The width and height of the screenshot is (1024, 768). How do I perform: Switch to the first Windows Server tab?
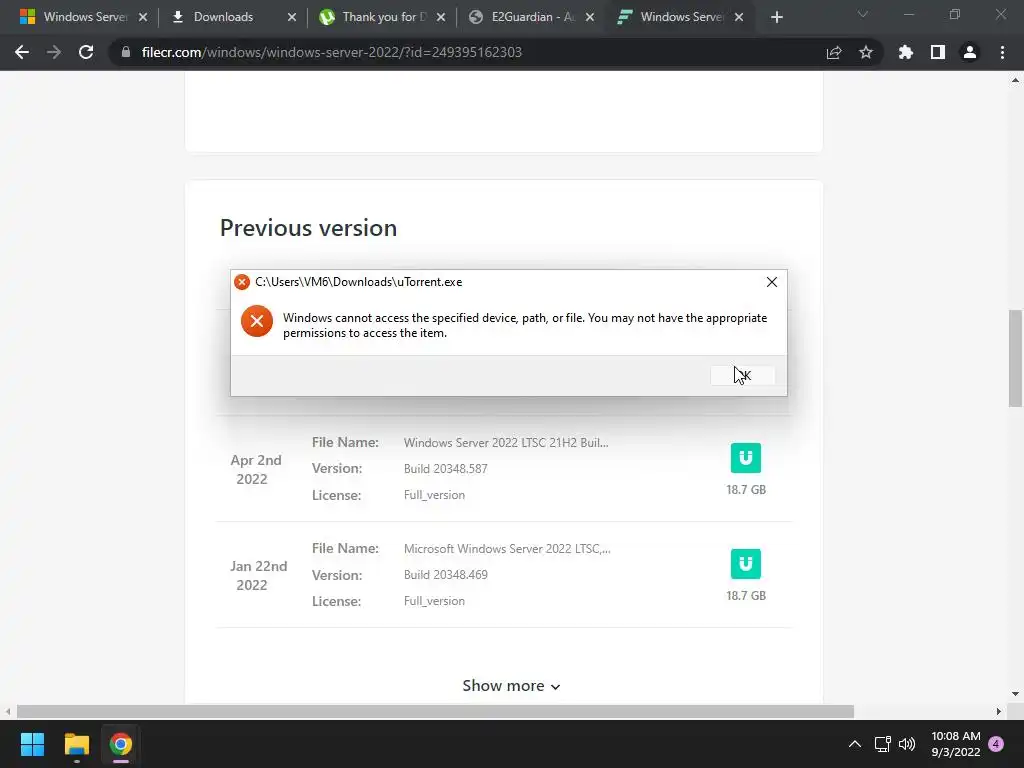(84, 17)
